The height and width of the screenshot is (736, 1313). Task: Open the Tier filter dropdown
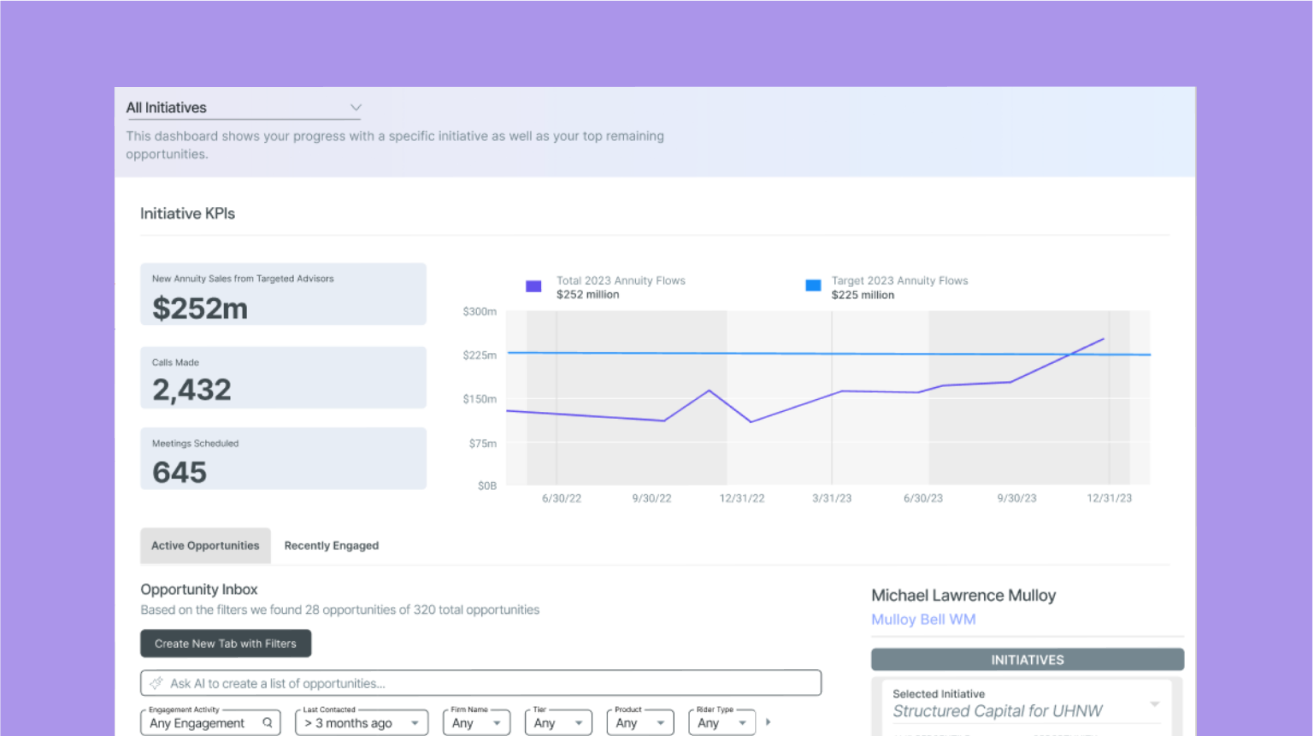(x=557, y=722)
